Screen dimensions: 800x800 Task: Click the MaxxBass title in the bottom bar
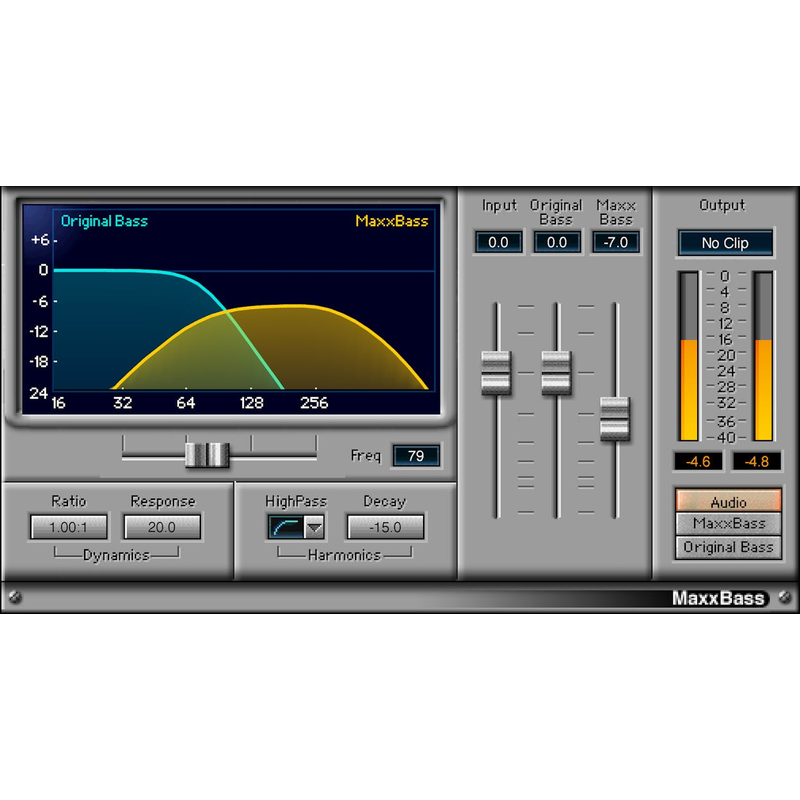pos(719,597)
